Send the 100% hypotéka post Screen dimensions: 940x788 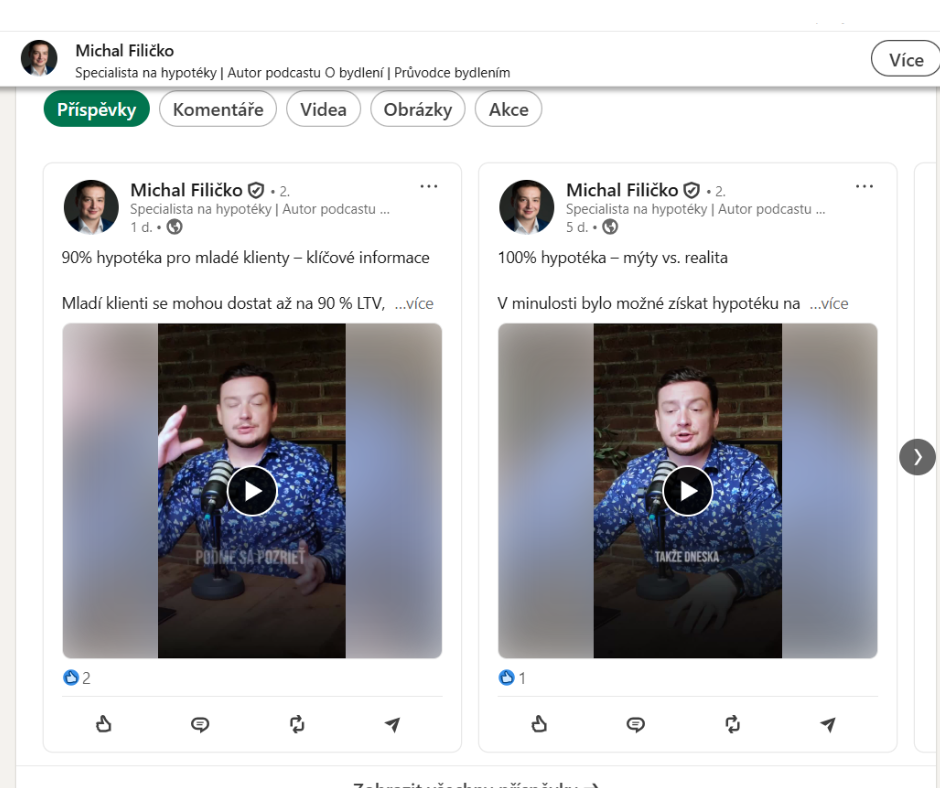828,724
